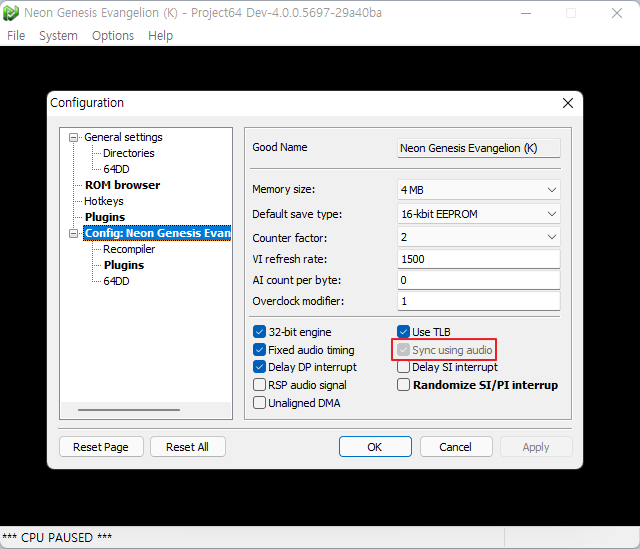Select Directories in the tree
The height and width of the screenshot is (549, 640).
[129, 153]
